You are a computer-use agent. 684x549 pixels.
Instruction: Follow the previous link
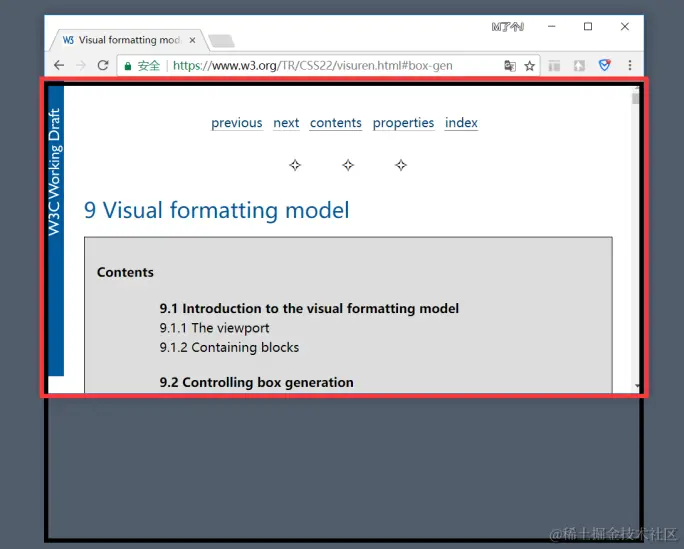coord(237,123)
